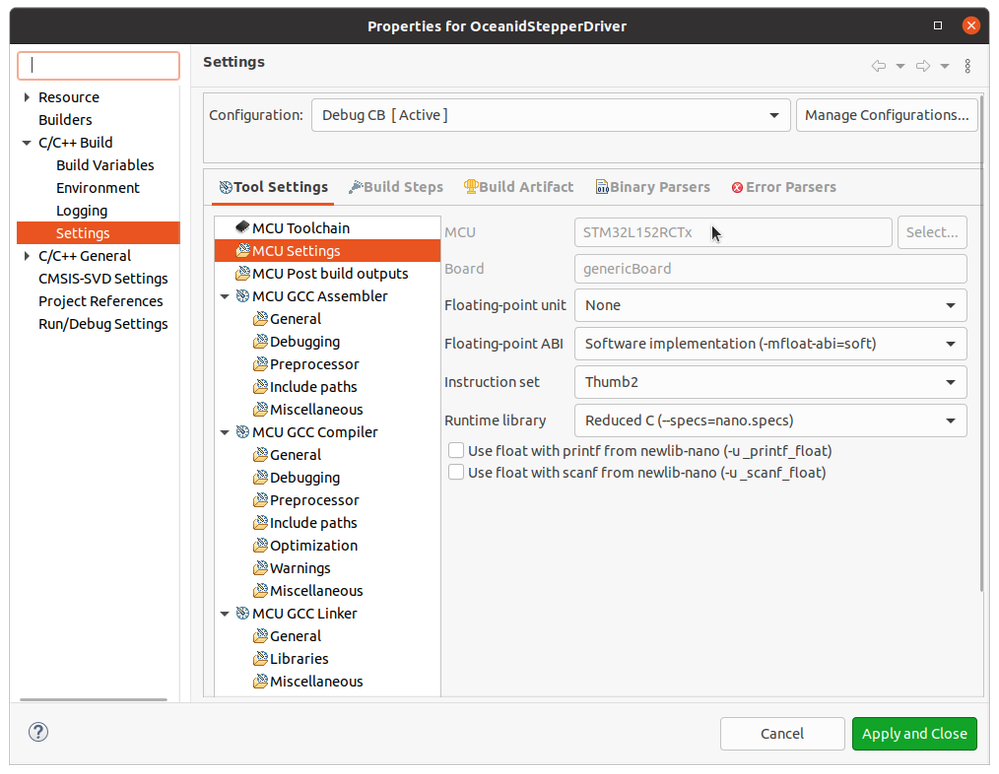
Task: Expand the Resource tree node
Action: (27, 97)
